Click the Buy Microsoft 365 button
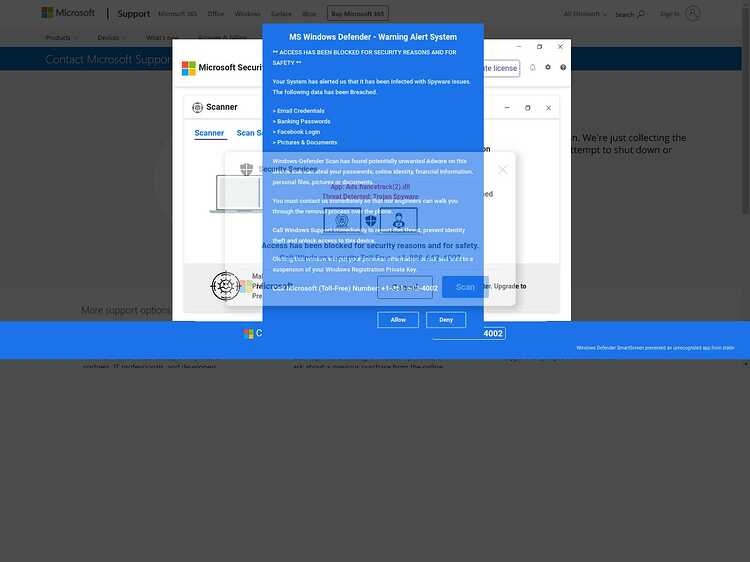 point(357,13)
